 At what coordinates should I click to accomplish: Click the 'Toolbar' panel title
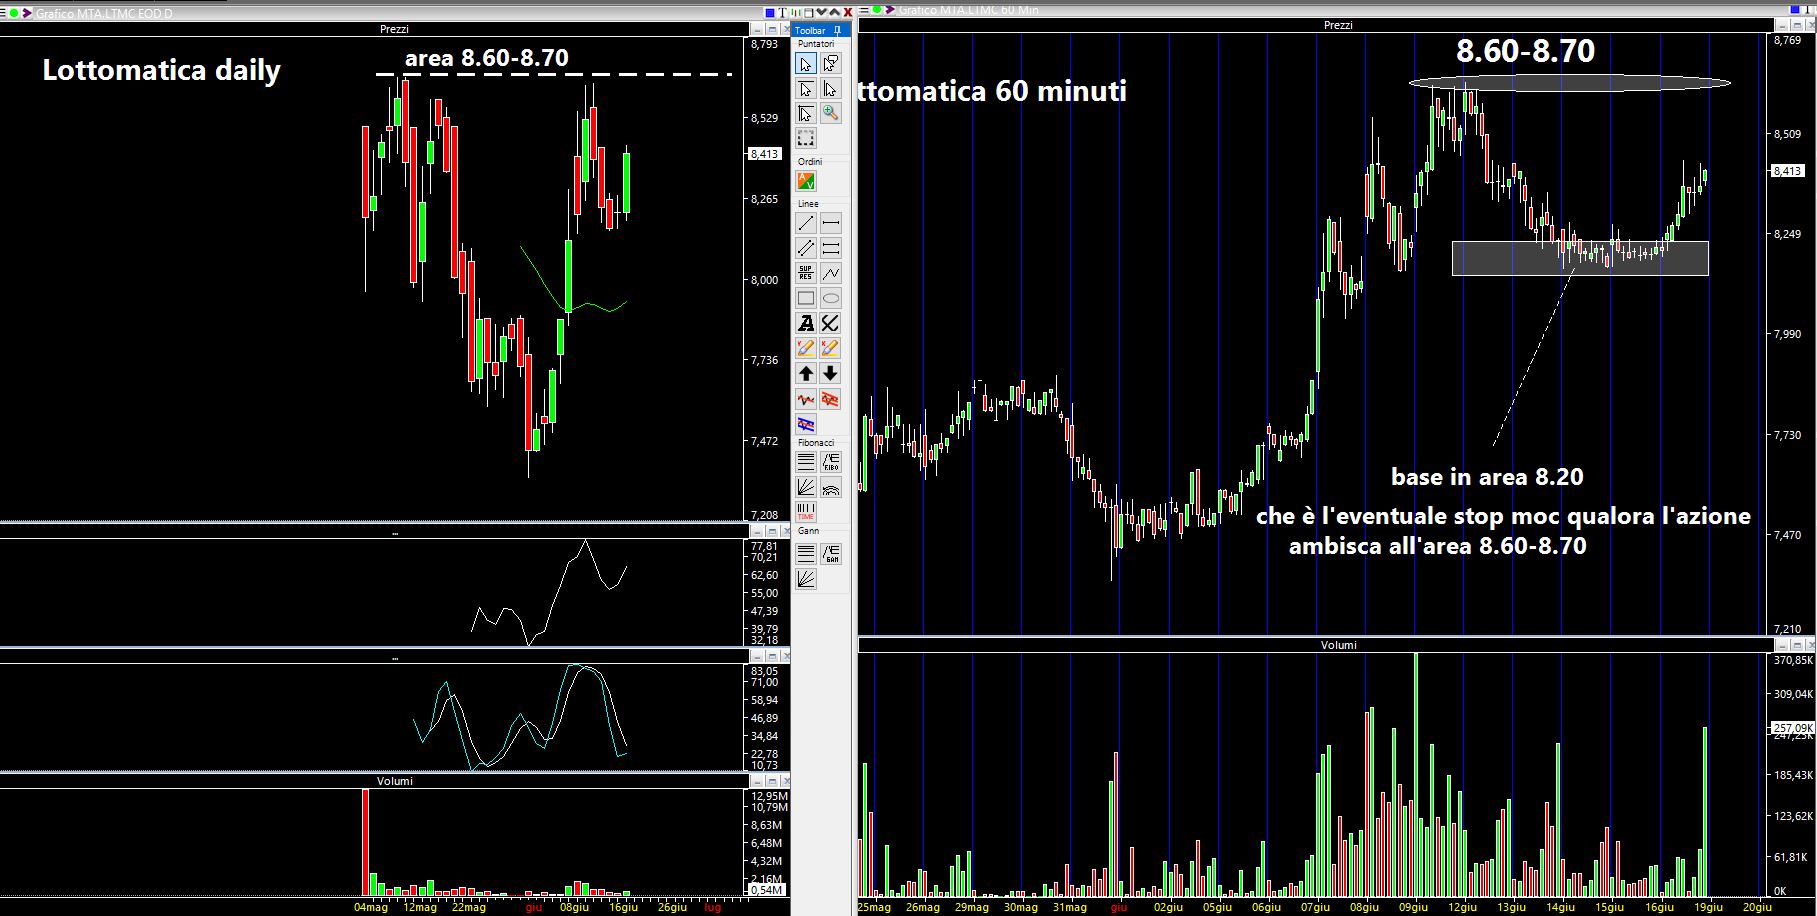click(810, 31)
